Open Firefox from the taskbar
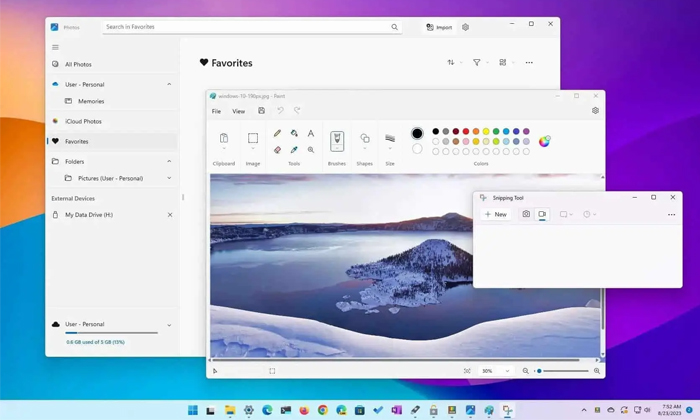 click(x=304, y=410)
